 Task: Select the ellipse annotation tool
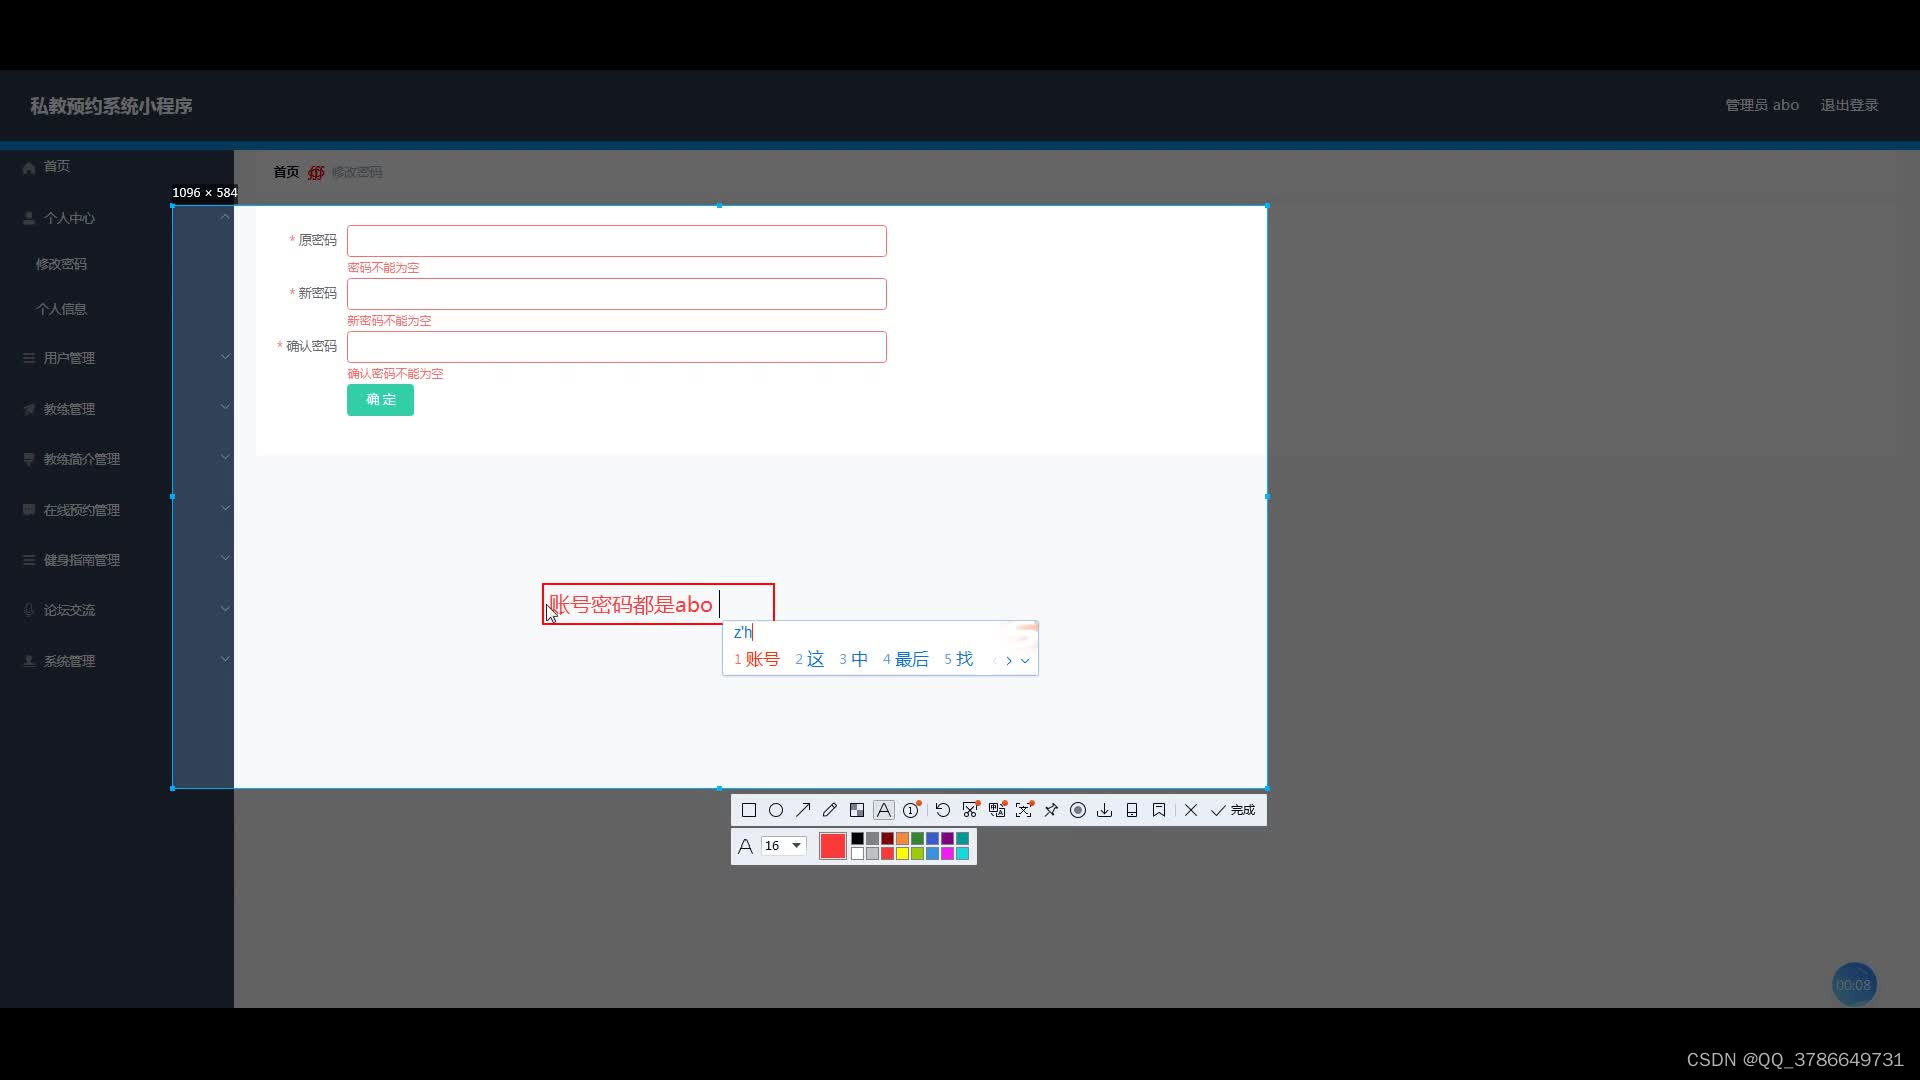click(776, 811)
